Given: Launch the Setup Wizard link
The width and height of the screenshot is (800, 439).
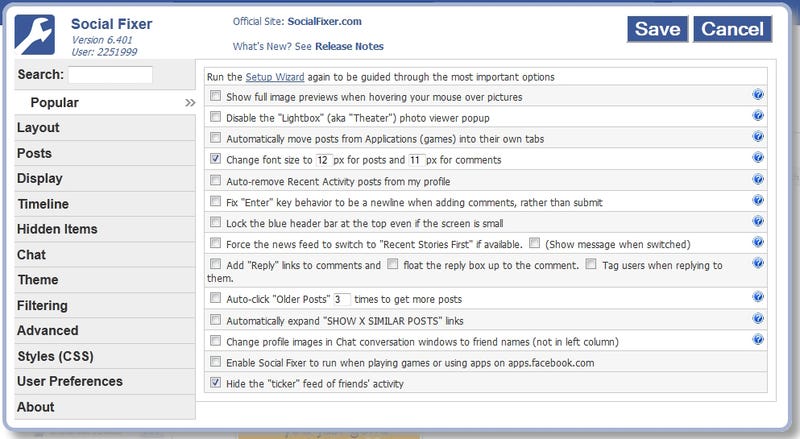Looking at the screenshot, I should click(x=274, y=77).
